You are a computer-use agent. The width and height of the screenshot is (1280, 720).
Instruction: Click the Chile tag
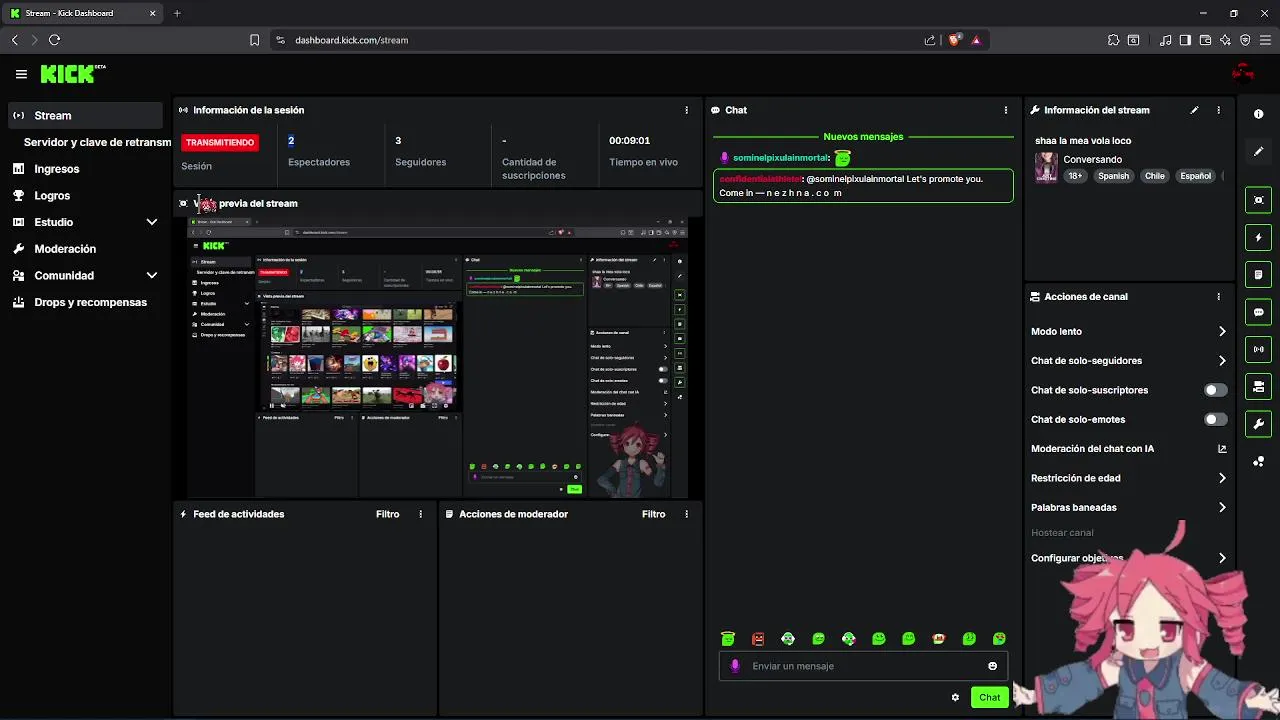pos(1155,176)
